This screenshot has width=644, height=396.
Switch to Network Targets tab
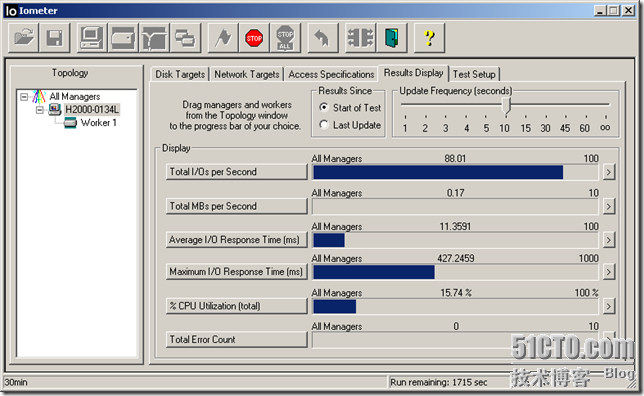[247, 74]
